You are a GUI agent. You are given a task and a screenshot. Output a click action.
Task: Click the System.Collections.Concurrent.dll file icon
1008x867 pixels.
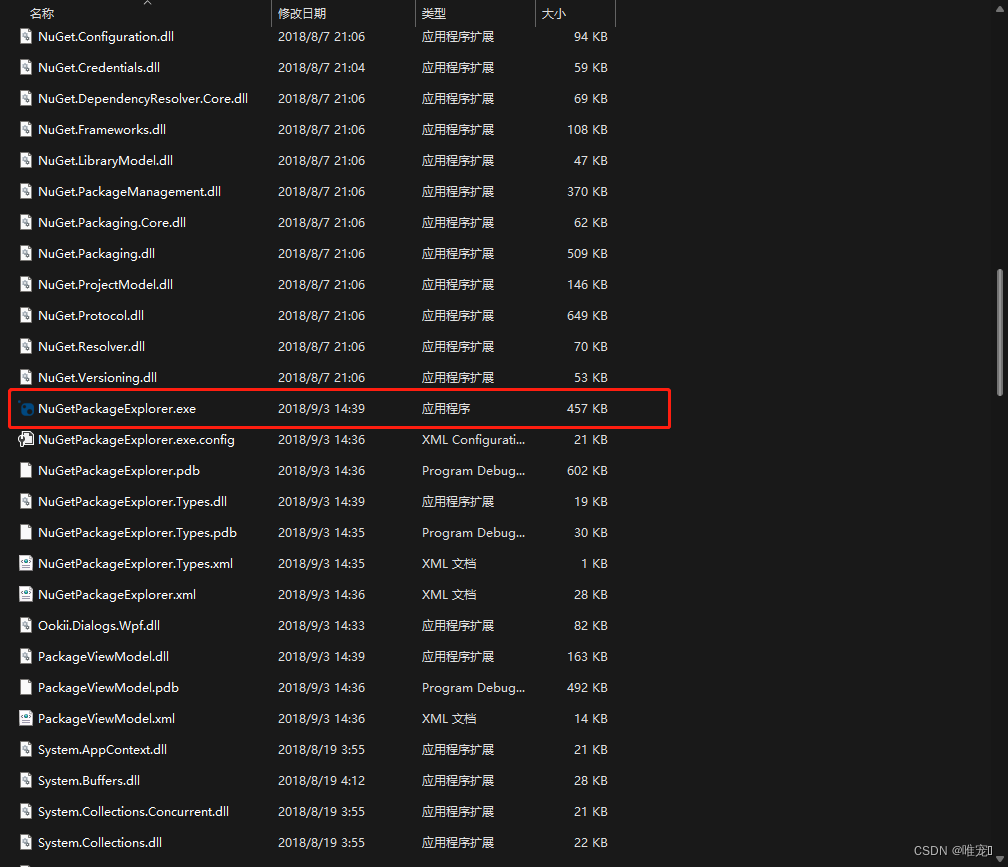pyautogui.click(x=26, y=812)
